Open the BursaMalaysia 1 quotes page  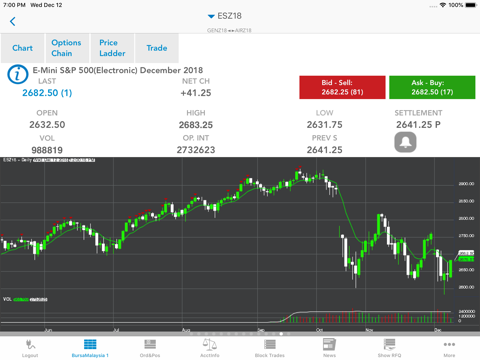pos(90,348)
